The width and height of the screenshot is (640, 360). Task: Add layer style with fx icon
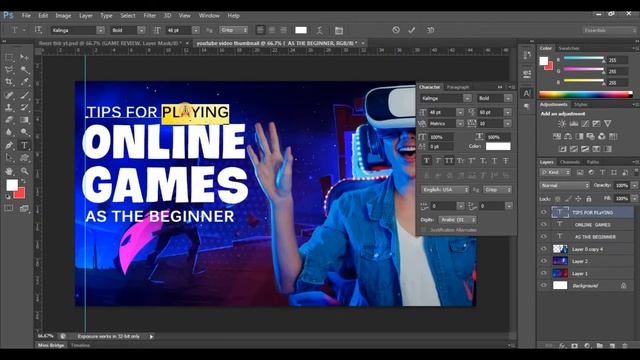click(x=562, y=346)
